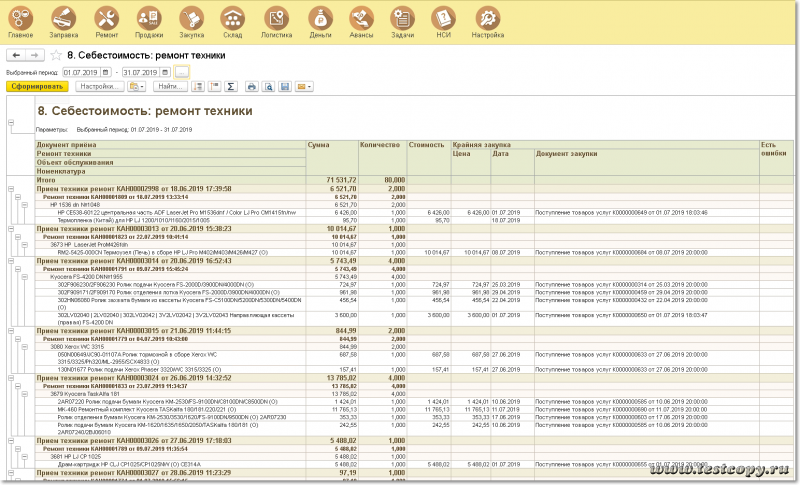Click the Найти... button
The width and height of the screenshot is (800, 485).
point(170,87)
